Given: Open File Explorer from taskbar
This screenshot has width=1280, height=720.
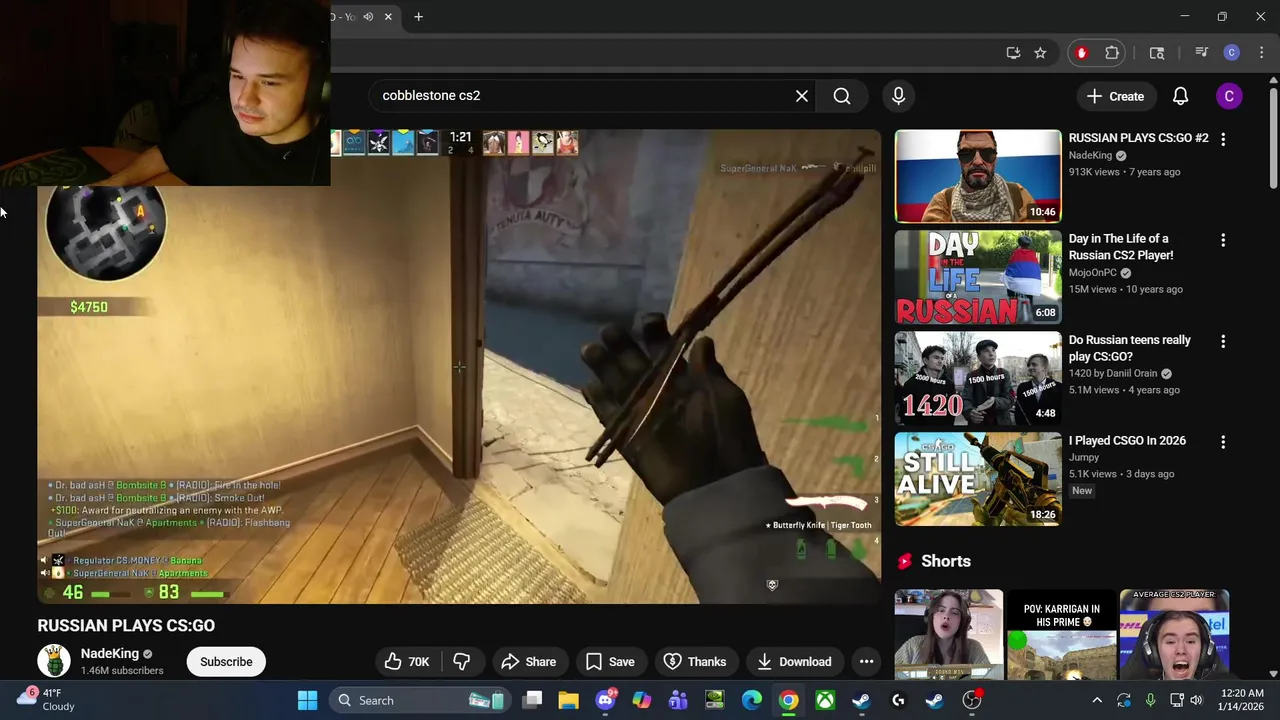Looking at the screenshot, I should coord(568,700).
